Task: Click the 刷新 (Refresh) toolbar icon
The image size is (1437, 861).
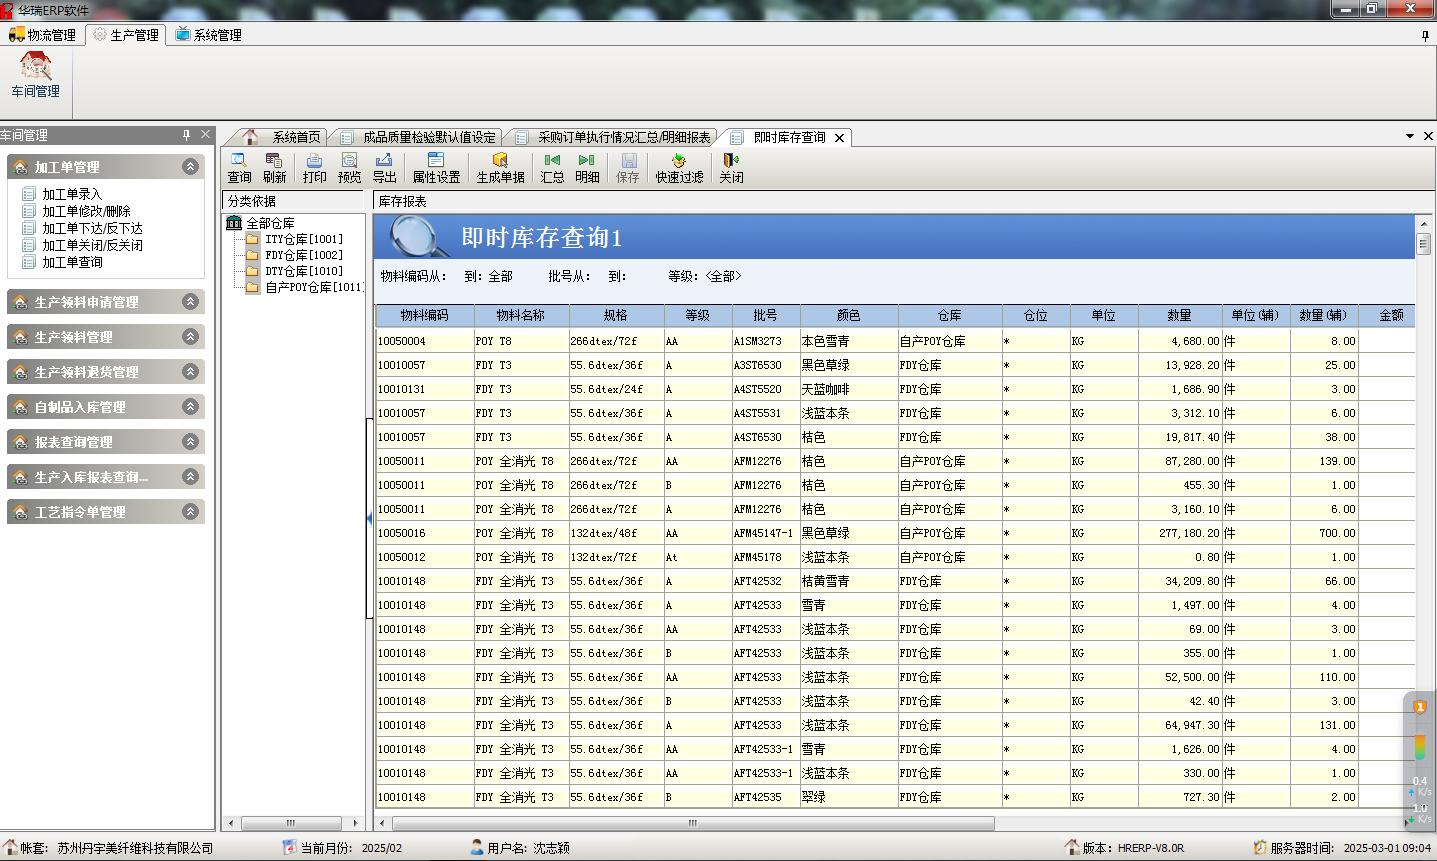Action: [274, 168]
